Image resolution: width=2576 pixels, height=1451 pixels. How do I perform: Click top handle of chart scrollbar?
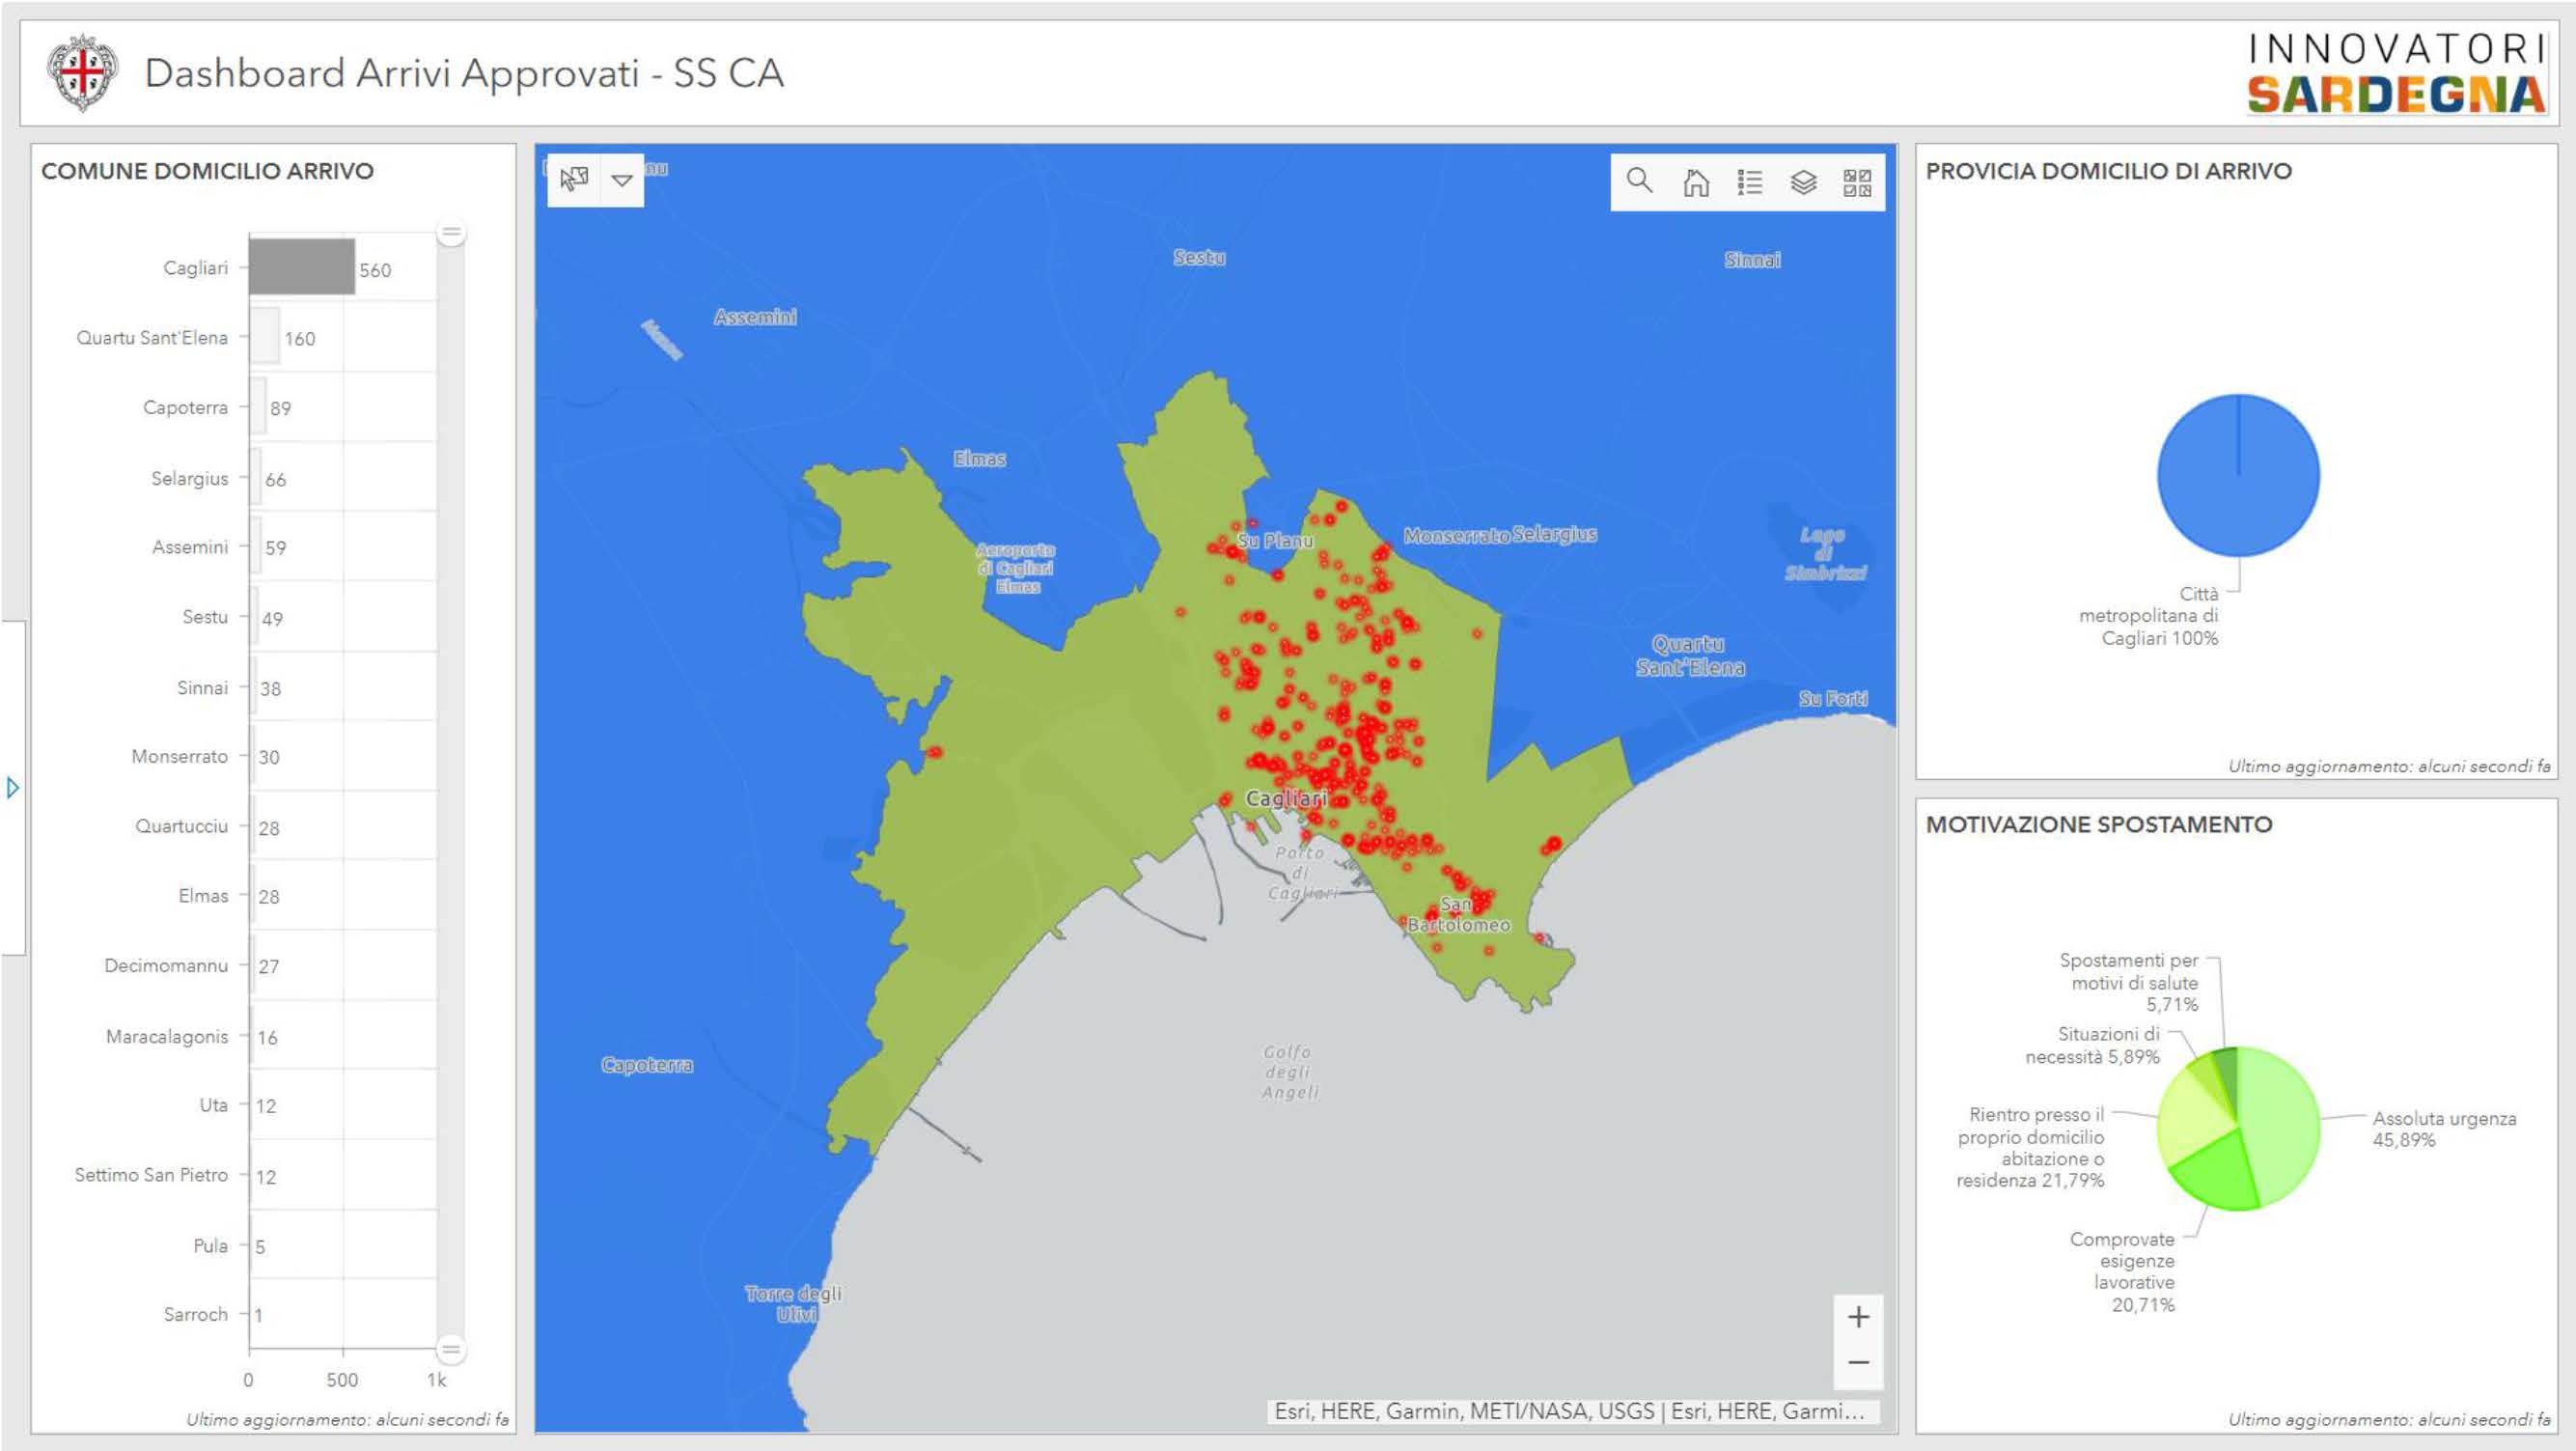tap(451, 233)
